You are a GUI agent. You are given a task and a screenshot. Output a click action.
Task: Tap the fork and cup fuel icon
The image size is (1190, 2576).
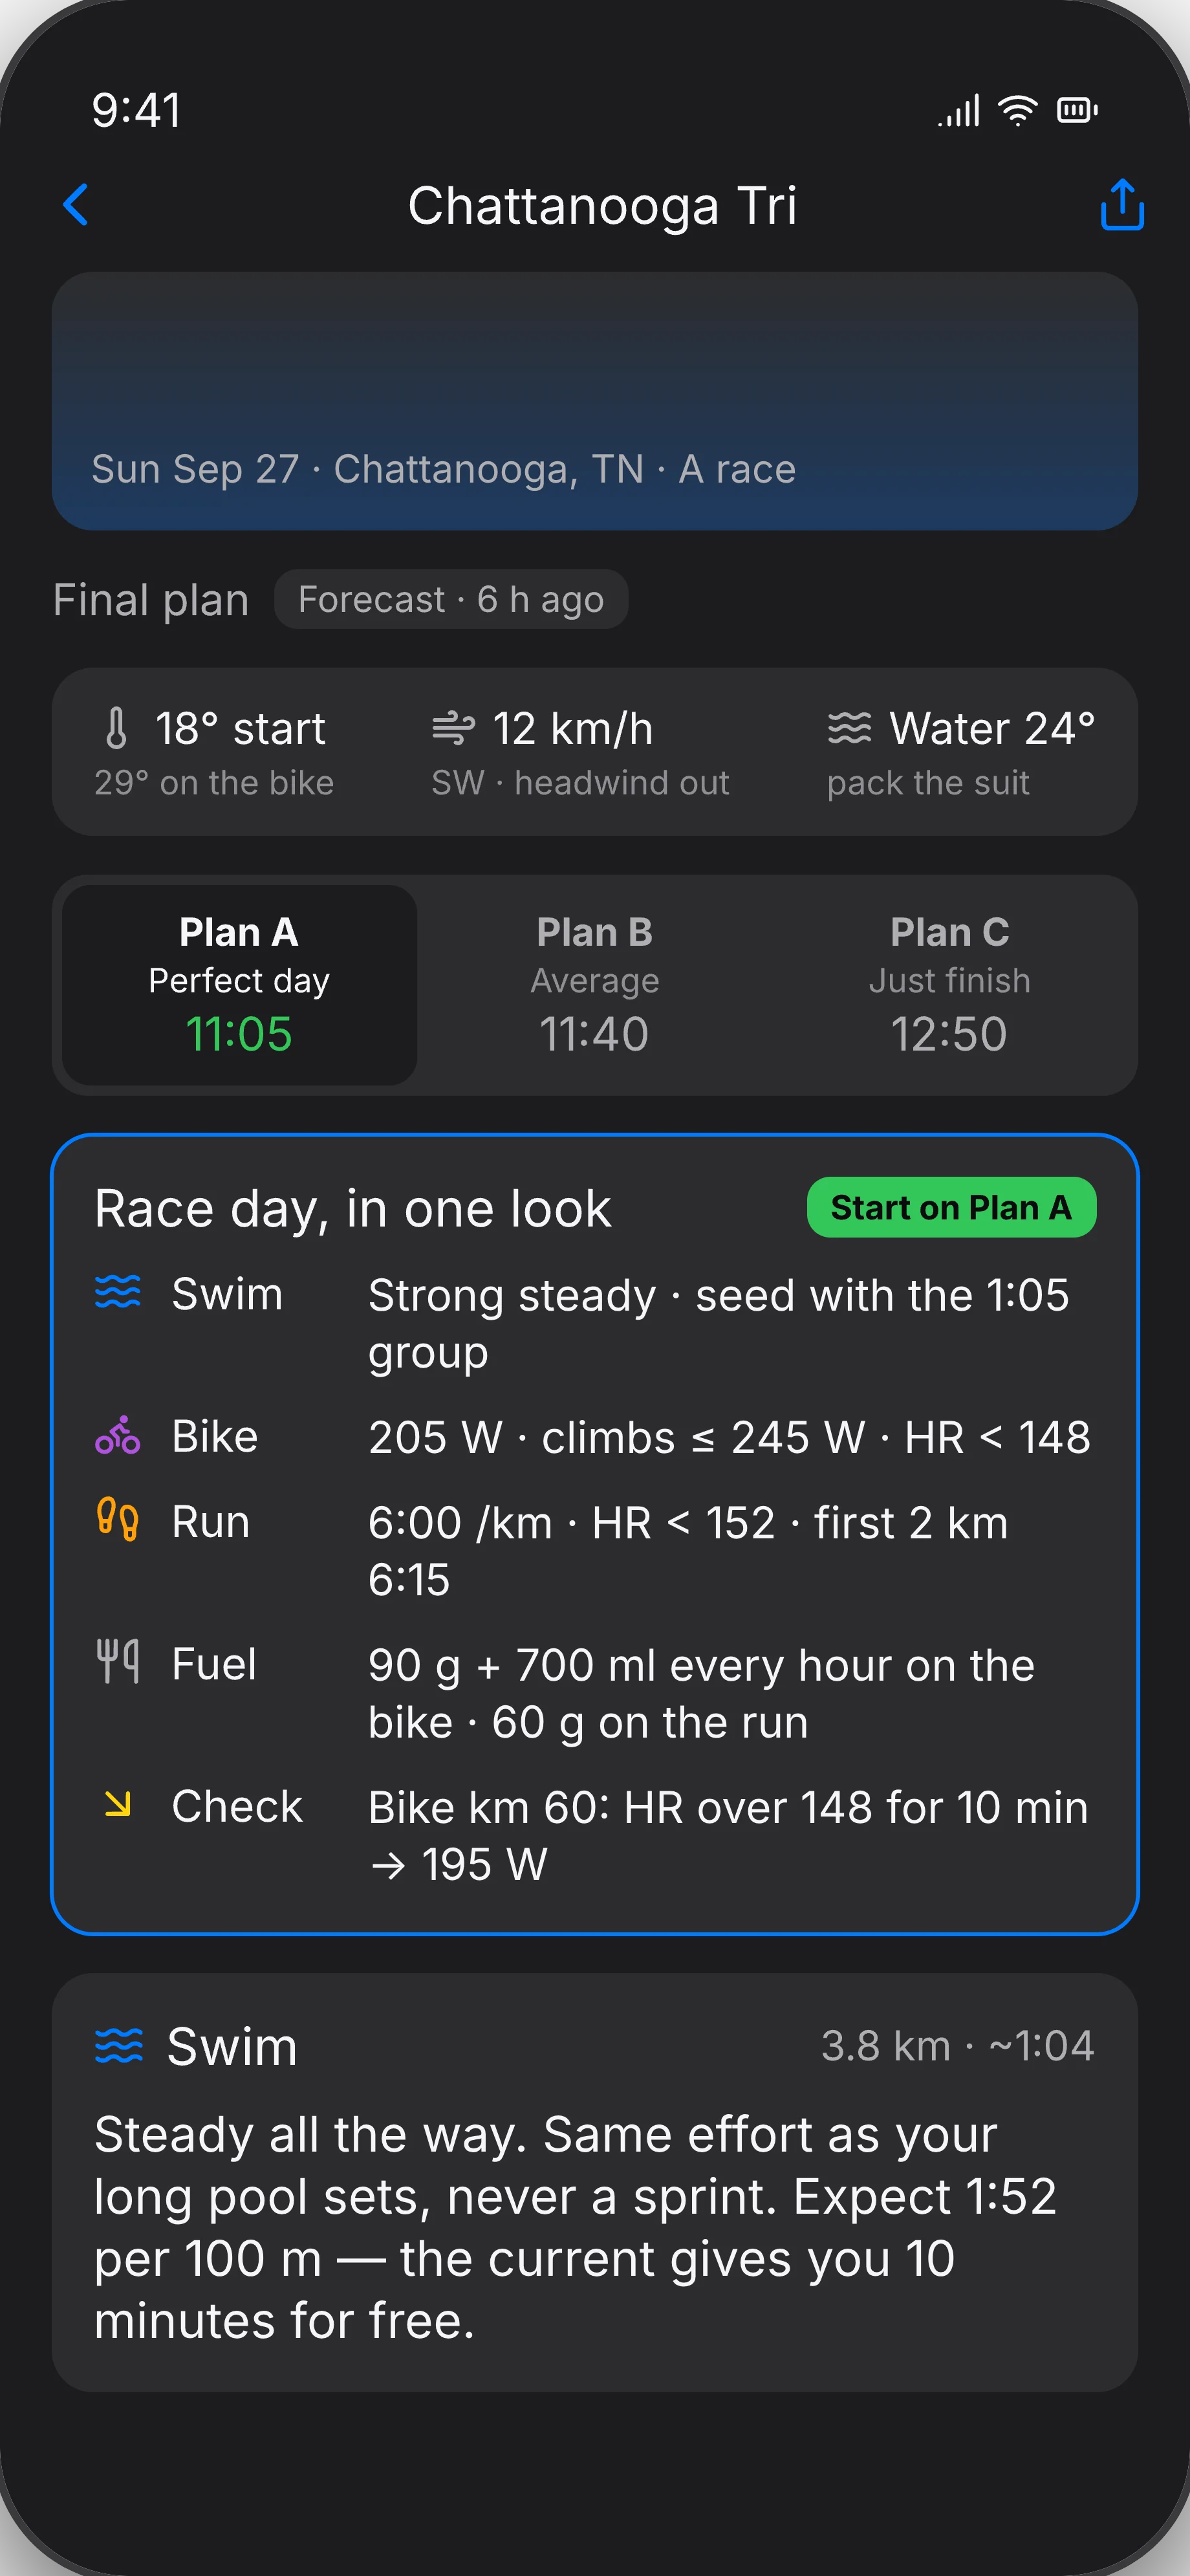pyautogui.click(x=118, y=1662)
